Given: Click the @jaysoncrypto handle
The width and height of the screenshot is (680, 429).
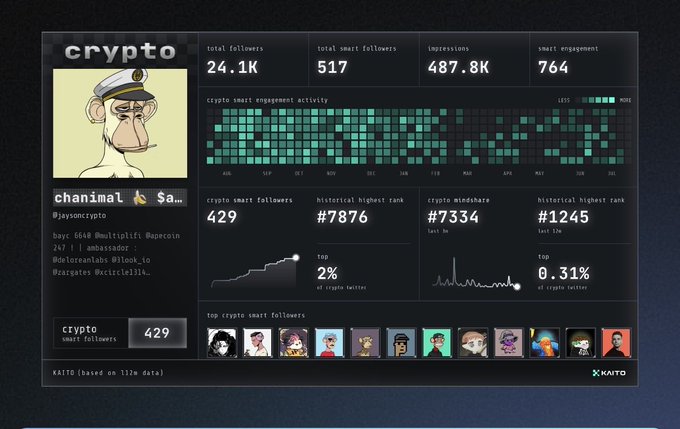Looking at the screenshot, I should (x=79, y=215).
